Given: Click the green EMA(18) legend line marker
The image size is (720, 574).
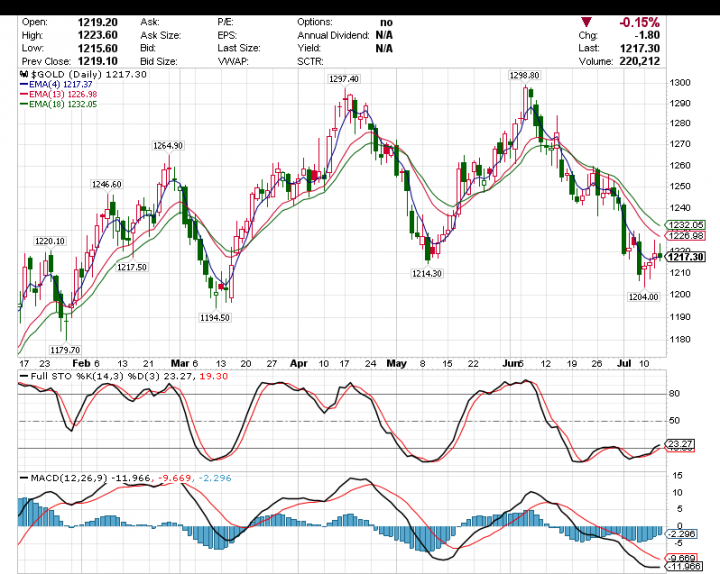Looking at the screenshot, I should [x=22, y=105].
